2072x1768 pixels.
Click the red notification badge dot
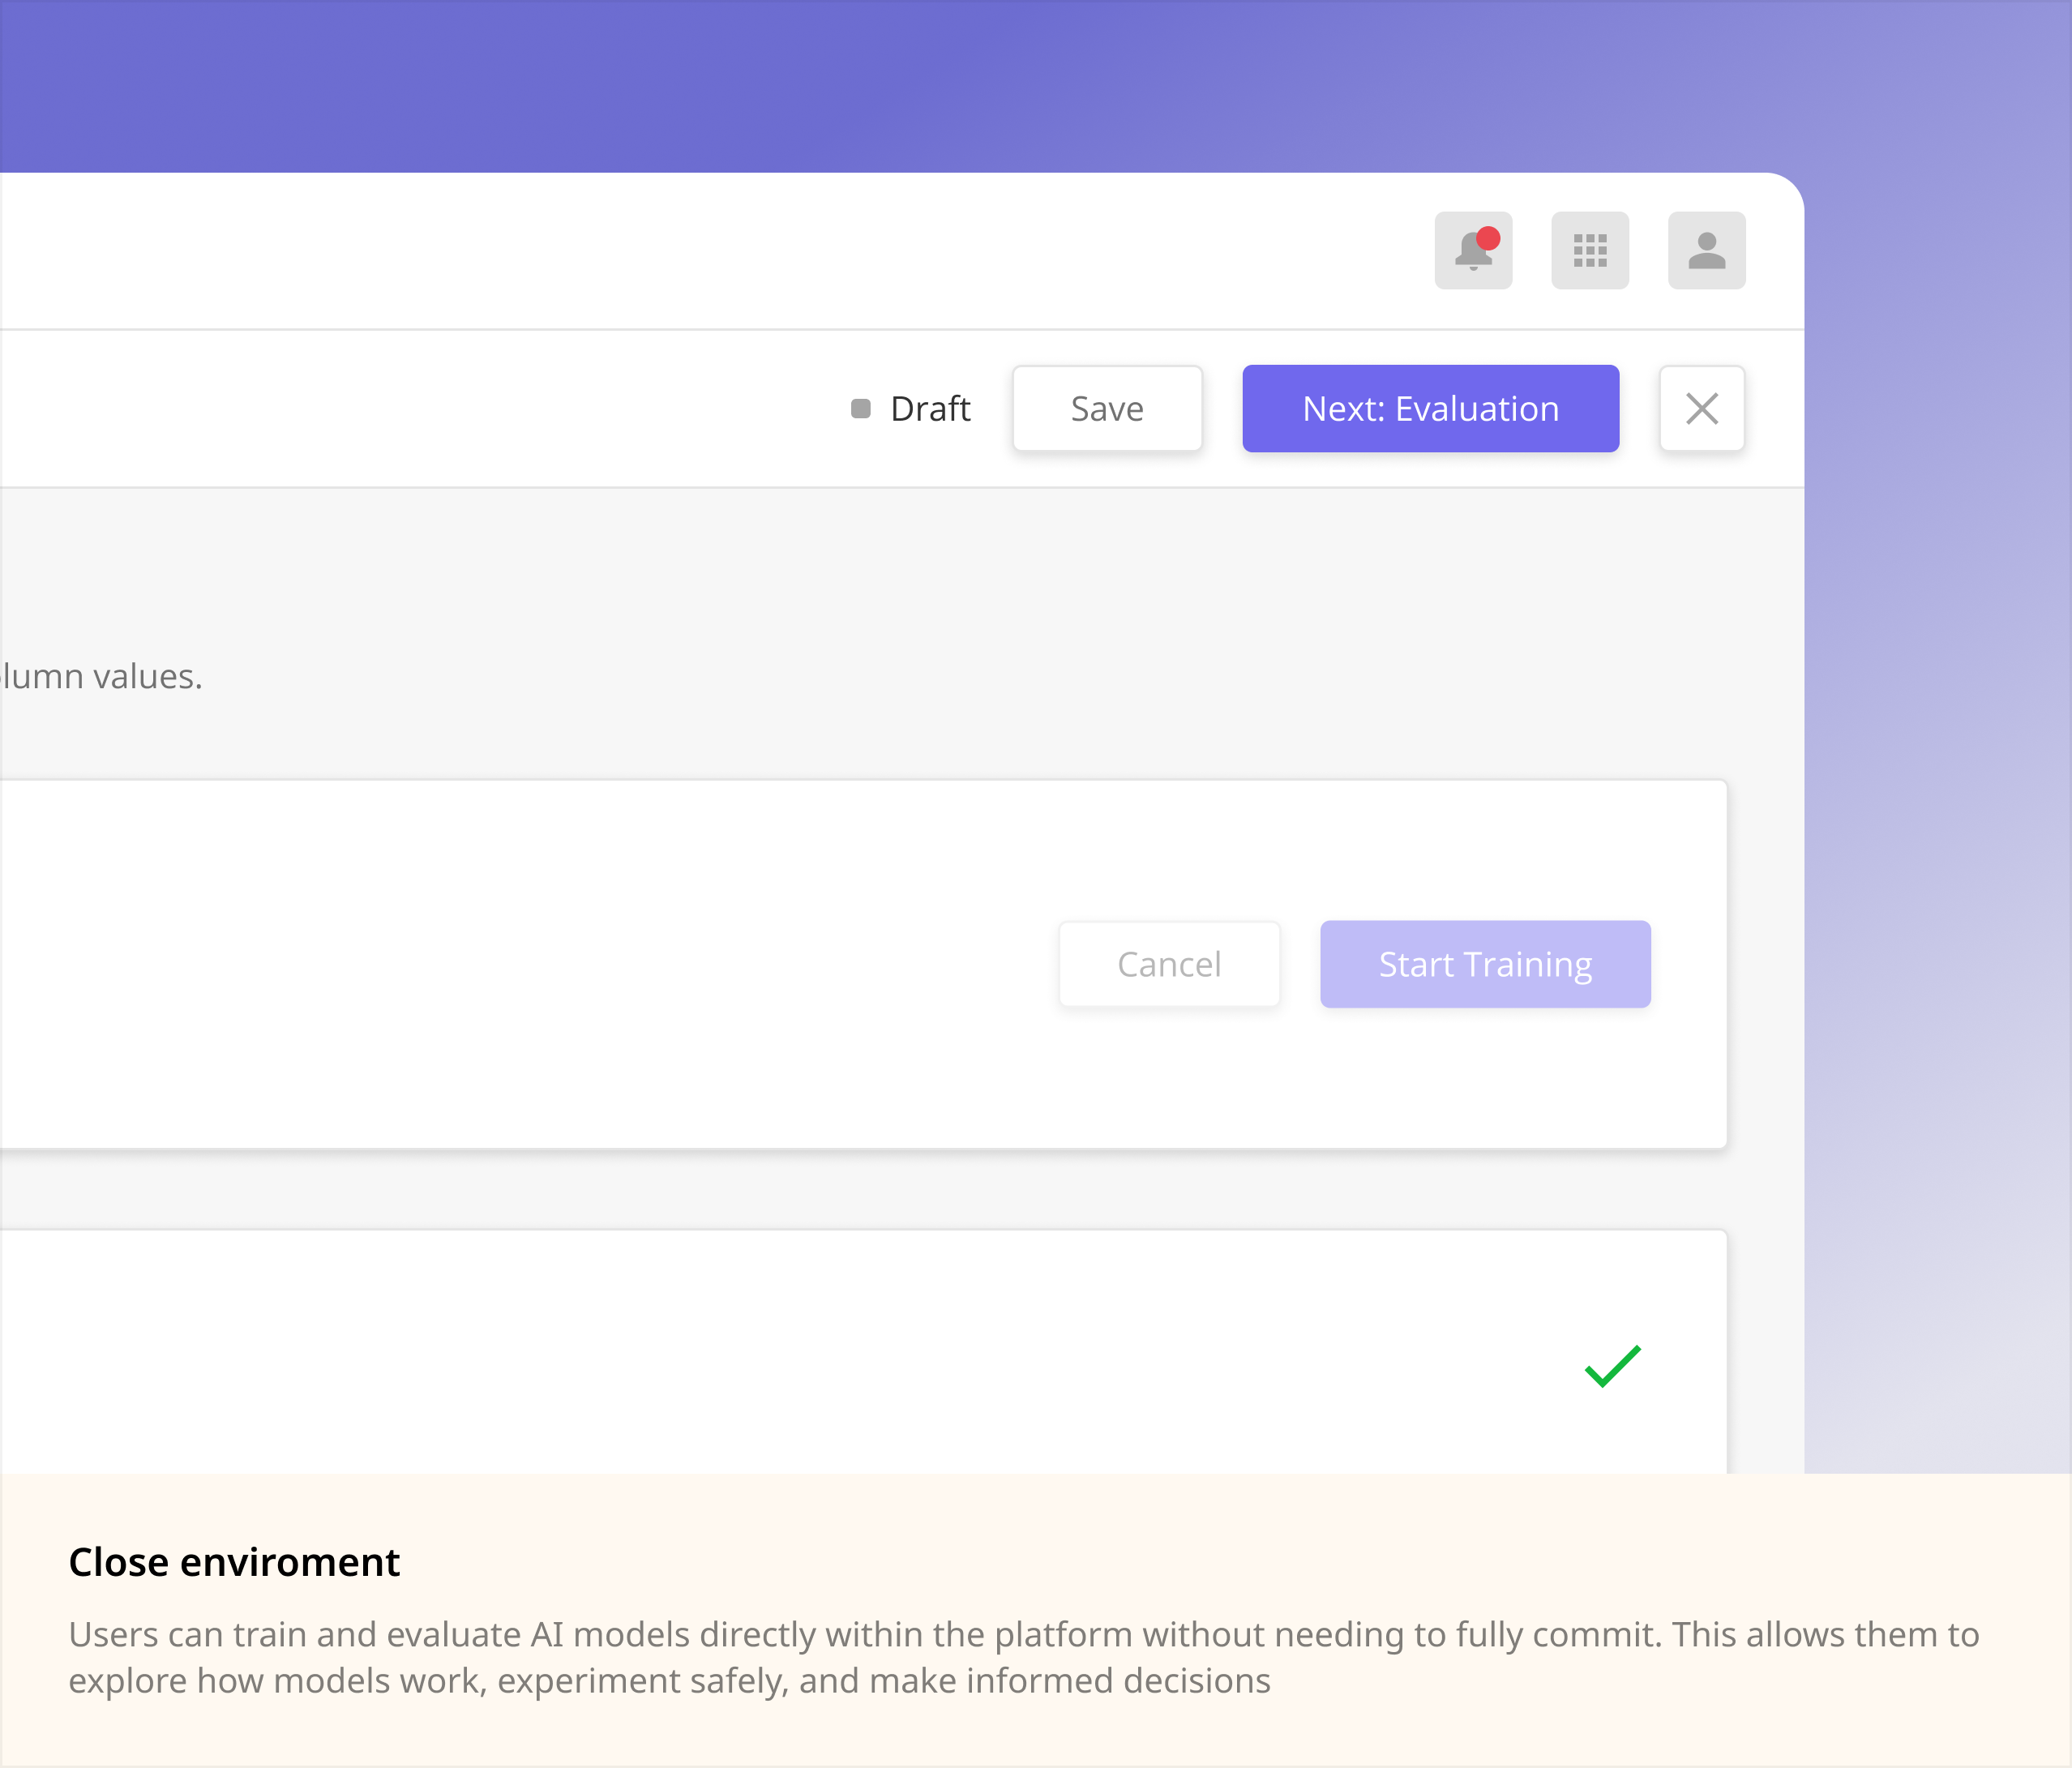[x=1488, y=238]
